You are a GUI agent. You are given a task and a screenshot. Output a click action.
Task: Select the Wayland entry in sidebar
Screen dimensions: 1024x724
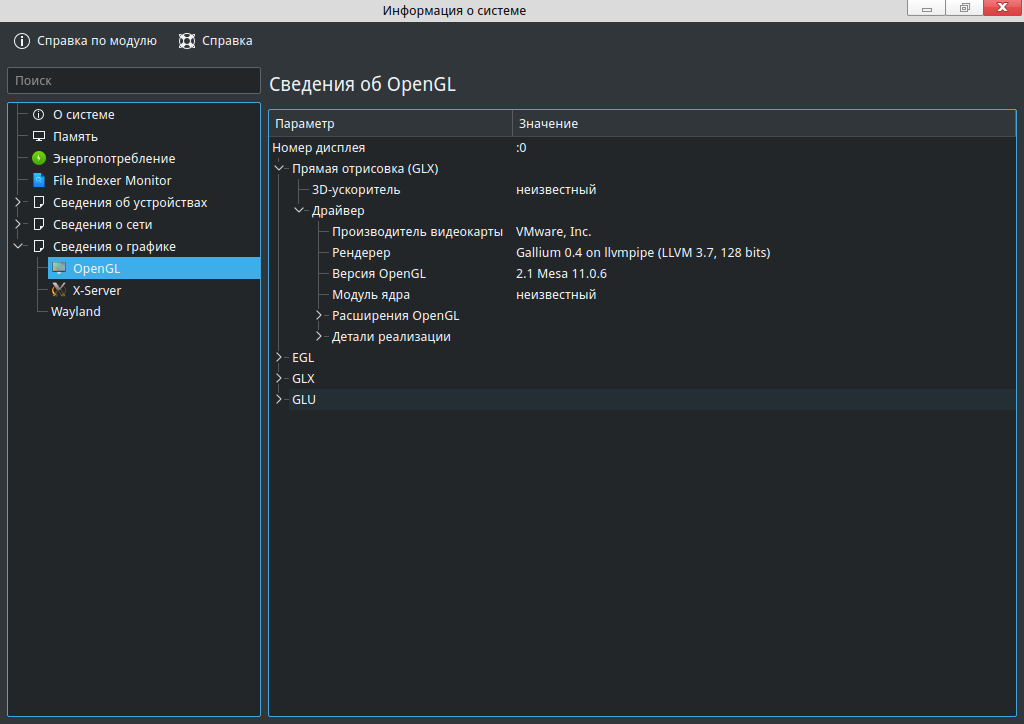coord(76,312)
